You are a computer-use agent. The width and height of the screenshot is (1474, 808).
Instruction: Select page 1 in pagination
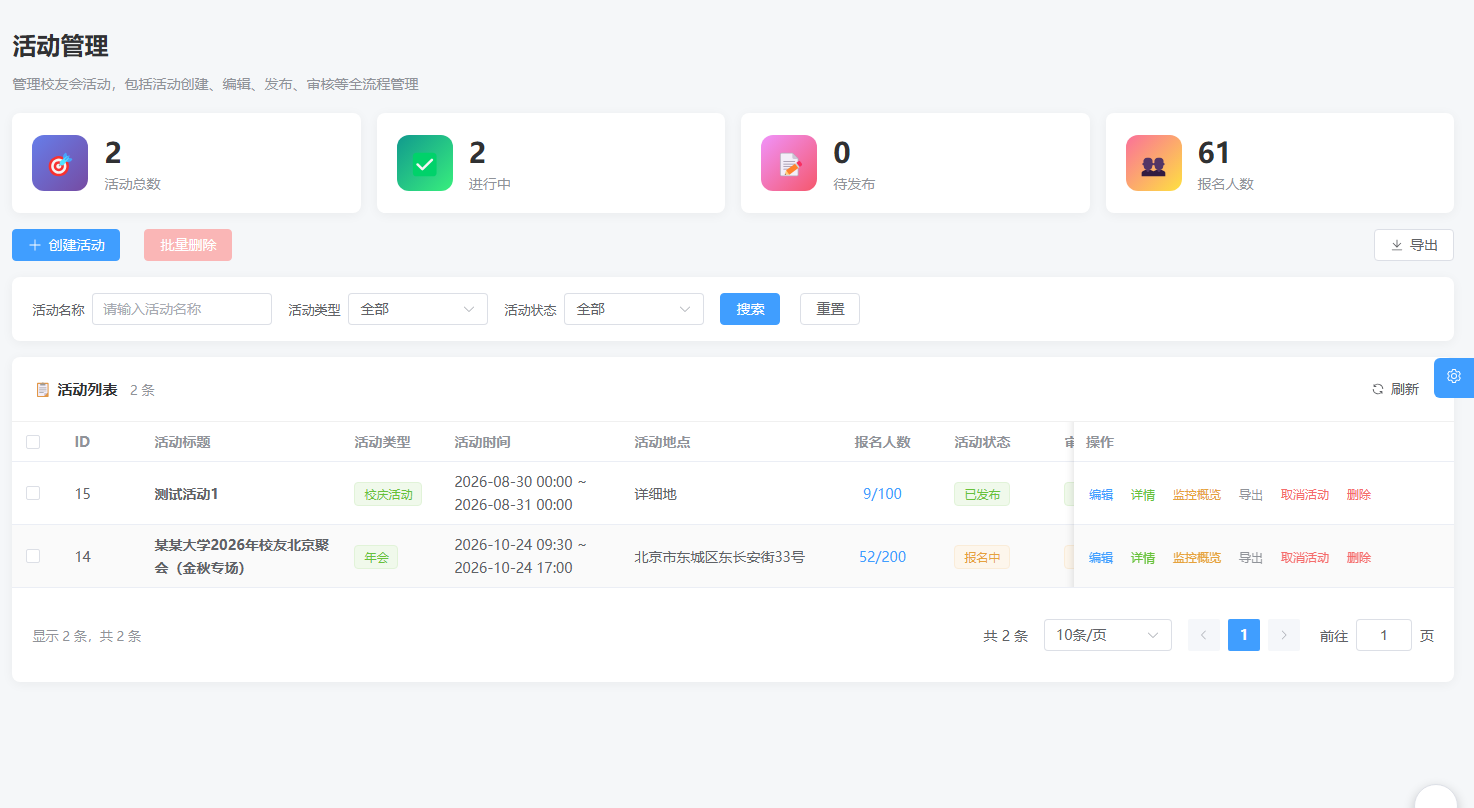1244,635
